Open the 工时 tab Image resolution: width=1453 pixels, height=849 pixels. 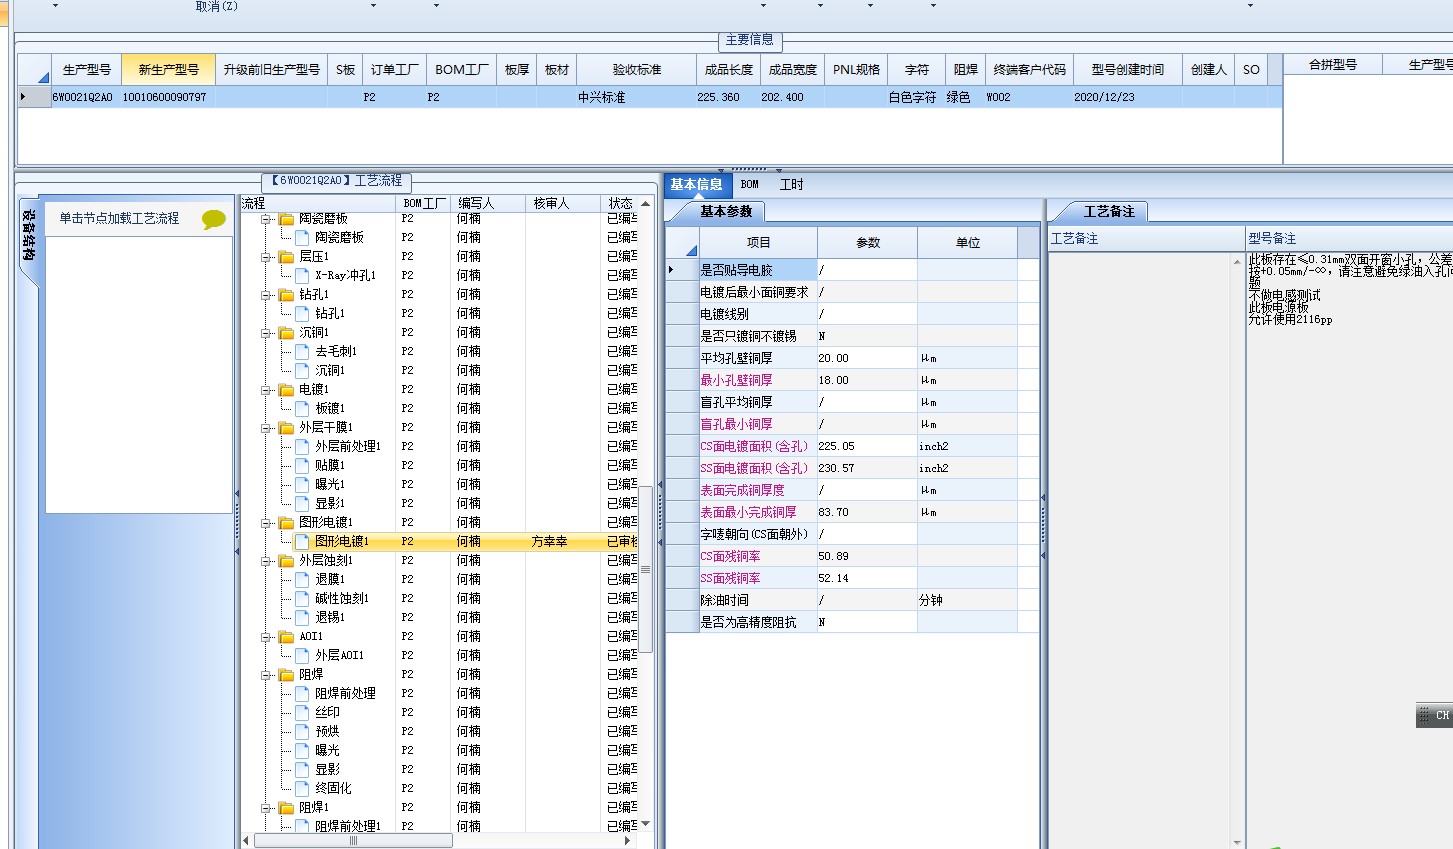pyautogui.click(x=791, y=185)
